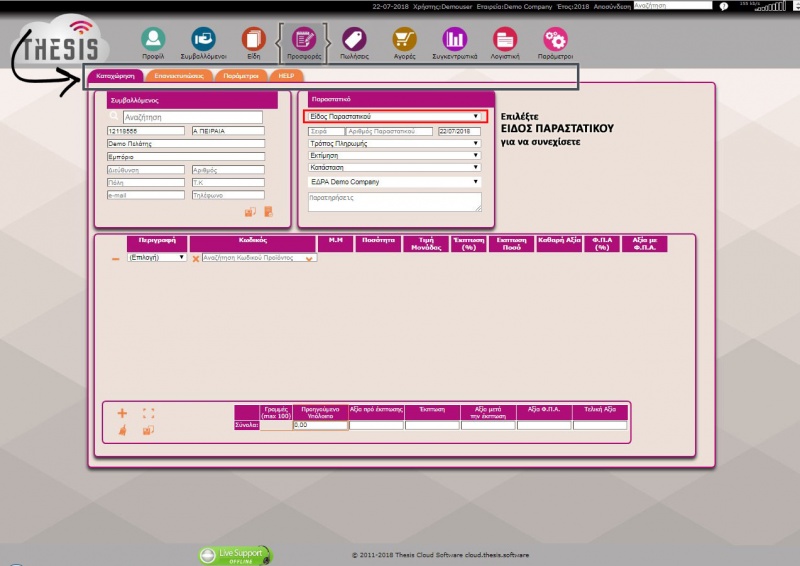Click the Λογιστική module icon
800x566 pixels.
click(505, 40)
